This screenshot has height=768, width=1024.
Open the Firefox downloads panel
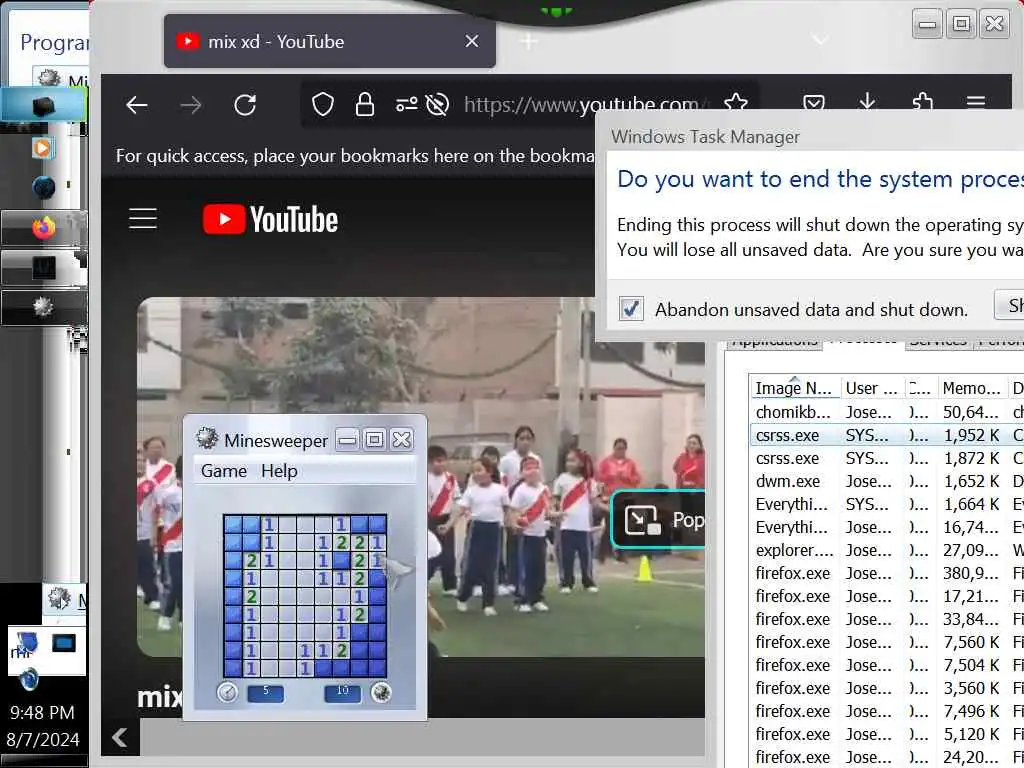[x=867, y=101]
